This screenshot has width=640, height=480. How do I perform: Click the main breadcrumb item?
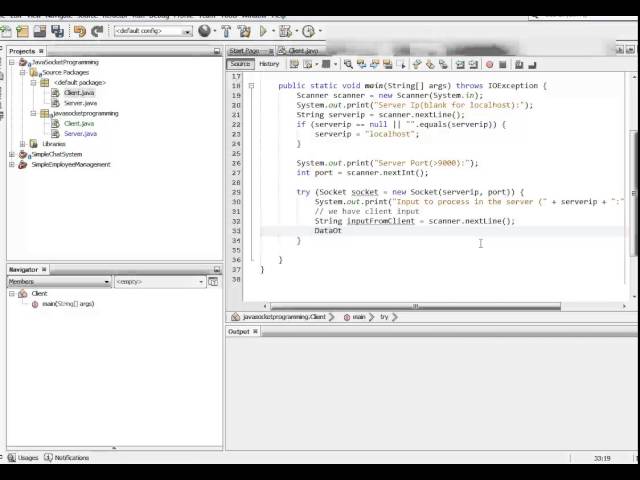pyautogui.click(x=359, y=317)
